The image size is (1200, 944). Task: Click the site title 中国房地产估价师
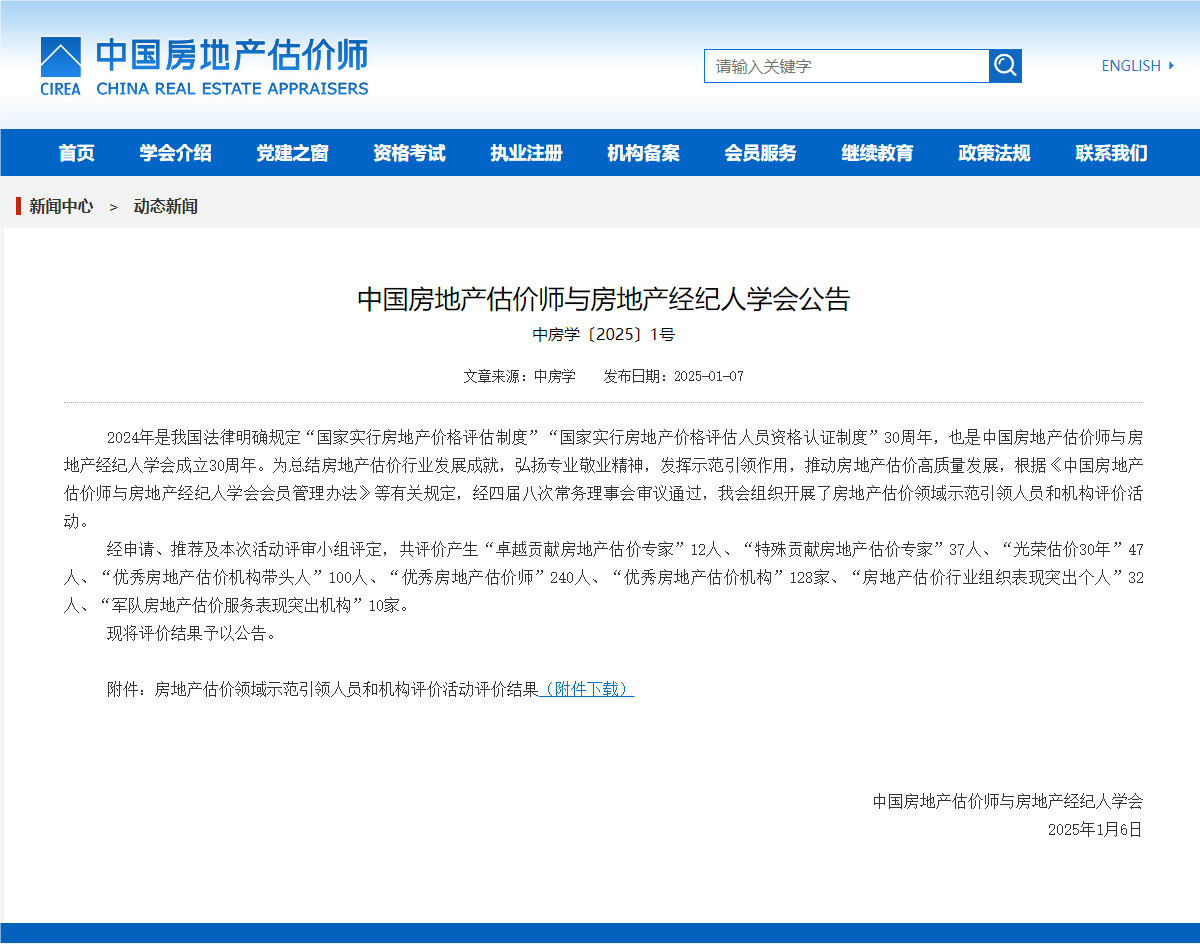pos(232,55)
